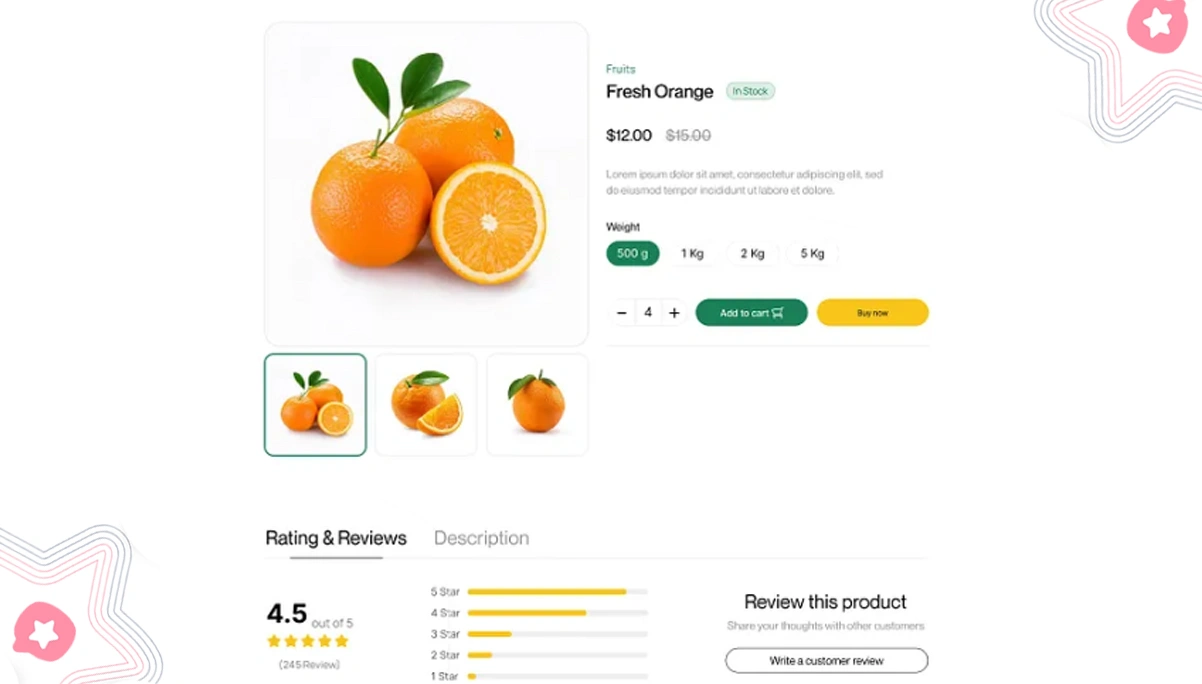Click the quantity field showing 4
Image resolution: width=1202 pixels, height=684 pixels.
pos(648,312)
